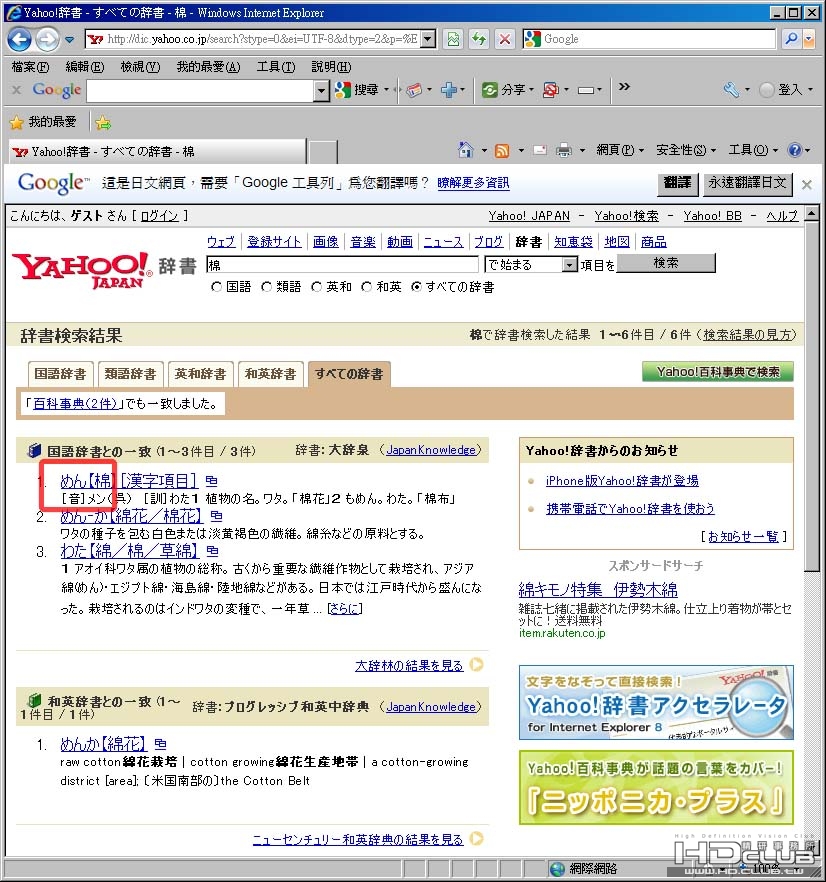Image resolution: width=826 pixels, height=882 pixels.
Task: Select the 国語 radio button
Action: (x=216, y=287)
